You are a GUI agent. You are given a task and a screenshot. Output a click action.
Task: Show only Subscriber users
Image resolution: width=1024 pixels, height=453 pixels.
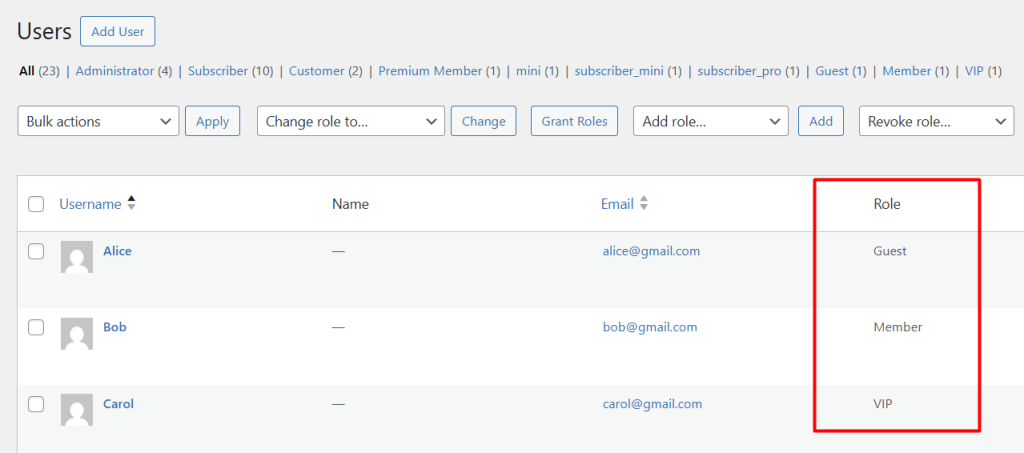tap(217, 71)
